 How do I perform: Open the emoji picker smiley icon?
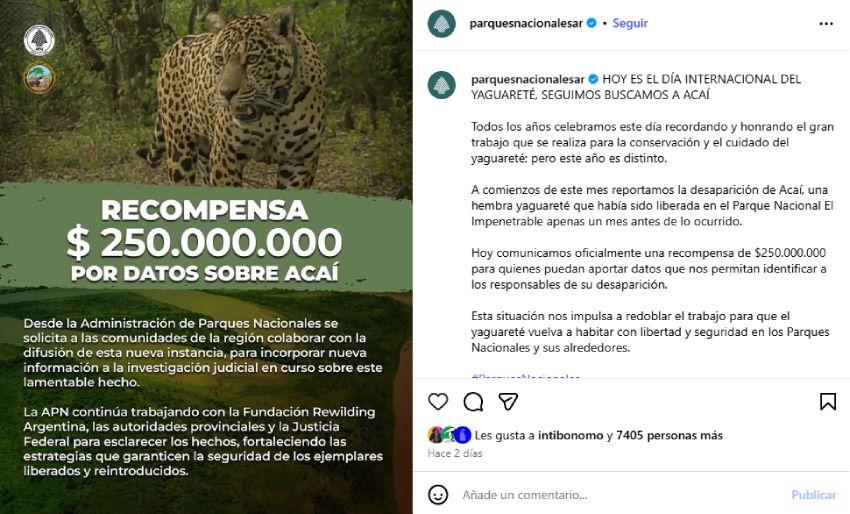(438, 494)
